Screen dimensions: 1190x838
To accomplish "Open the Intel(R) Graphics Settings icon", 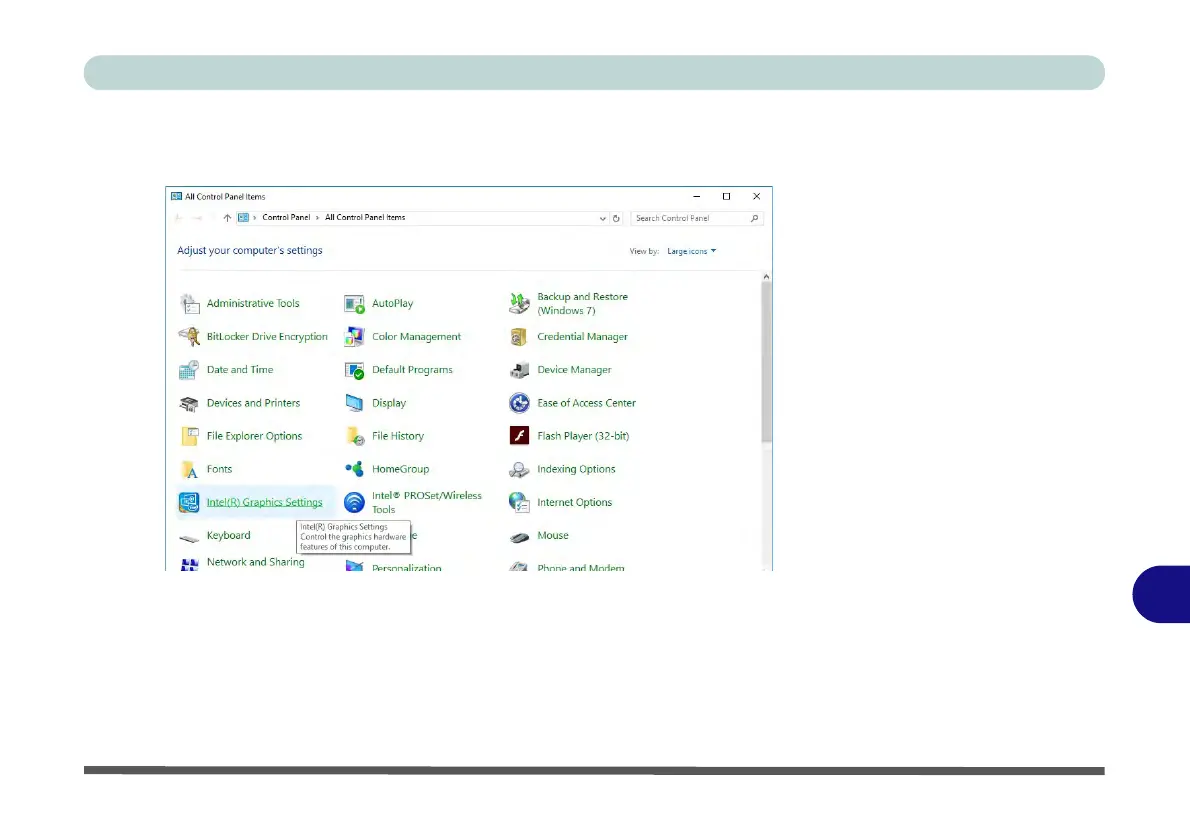I will coord(189,502).
